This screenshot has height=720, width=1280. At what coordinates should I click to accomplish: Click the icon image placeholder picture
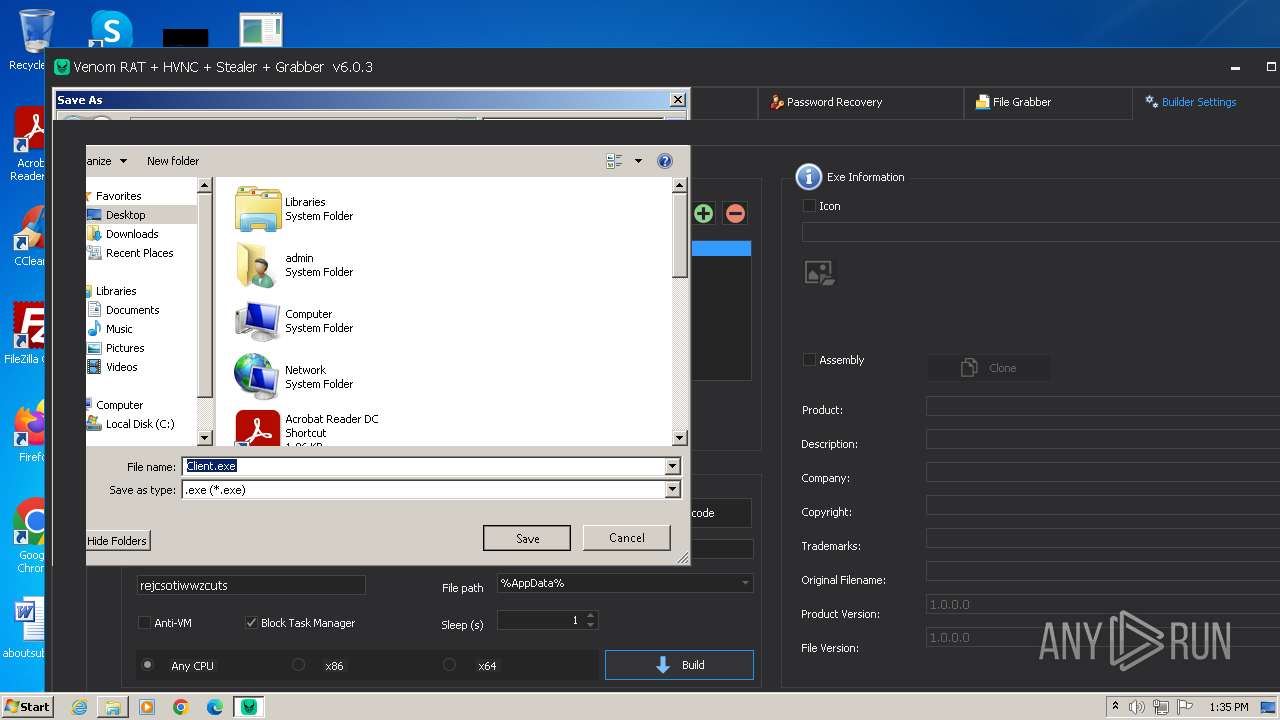click(x=820, y=273)
